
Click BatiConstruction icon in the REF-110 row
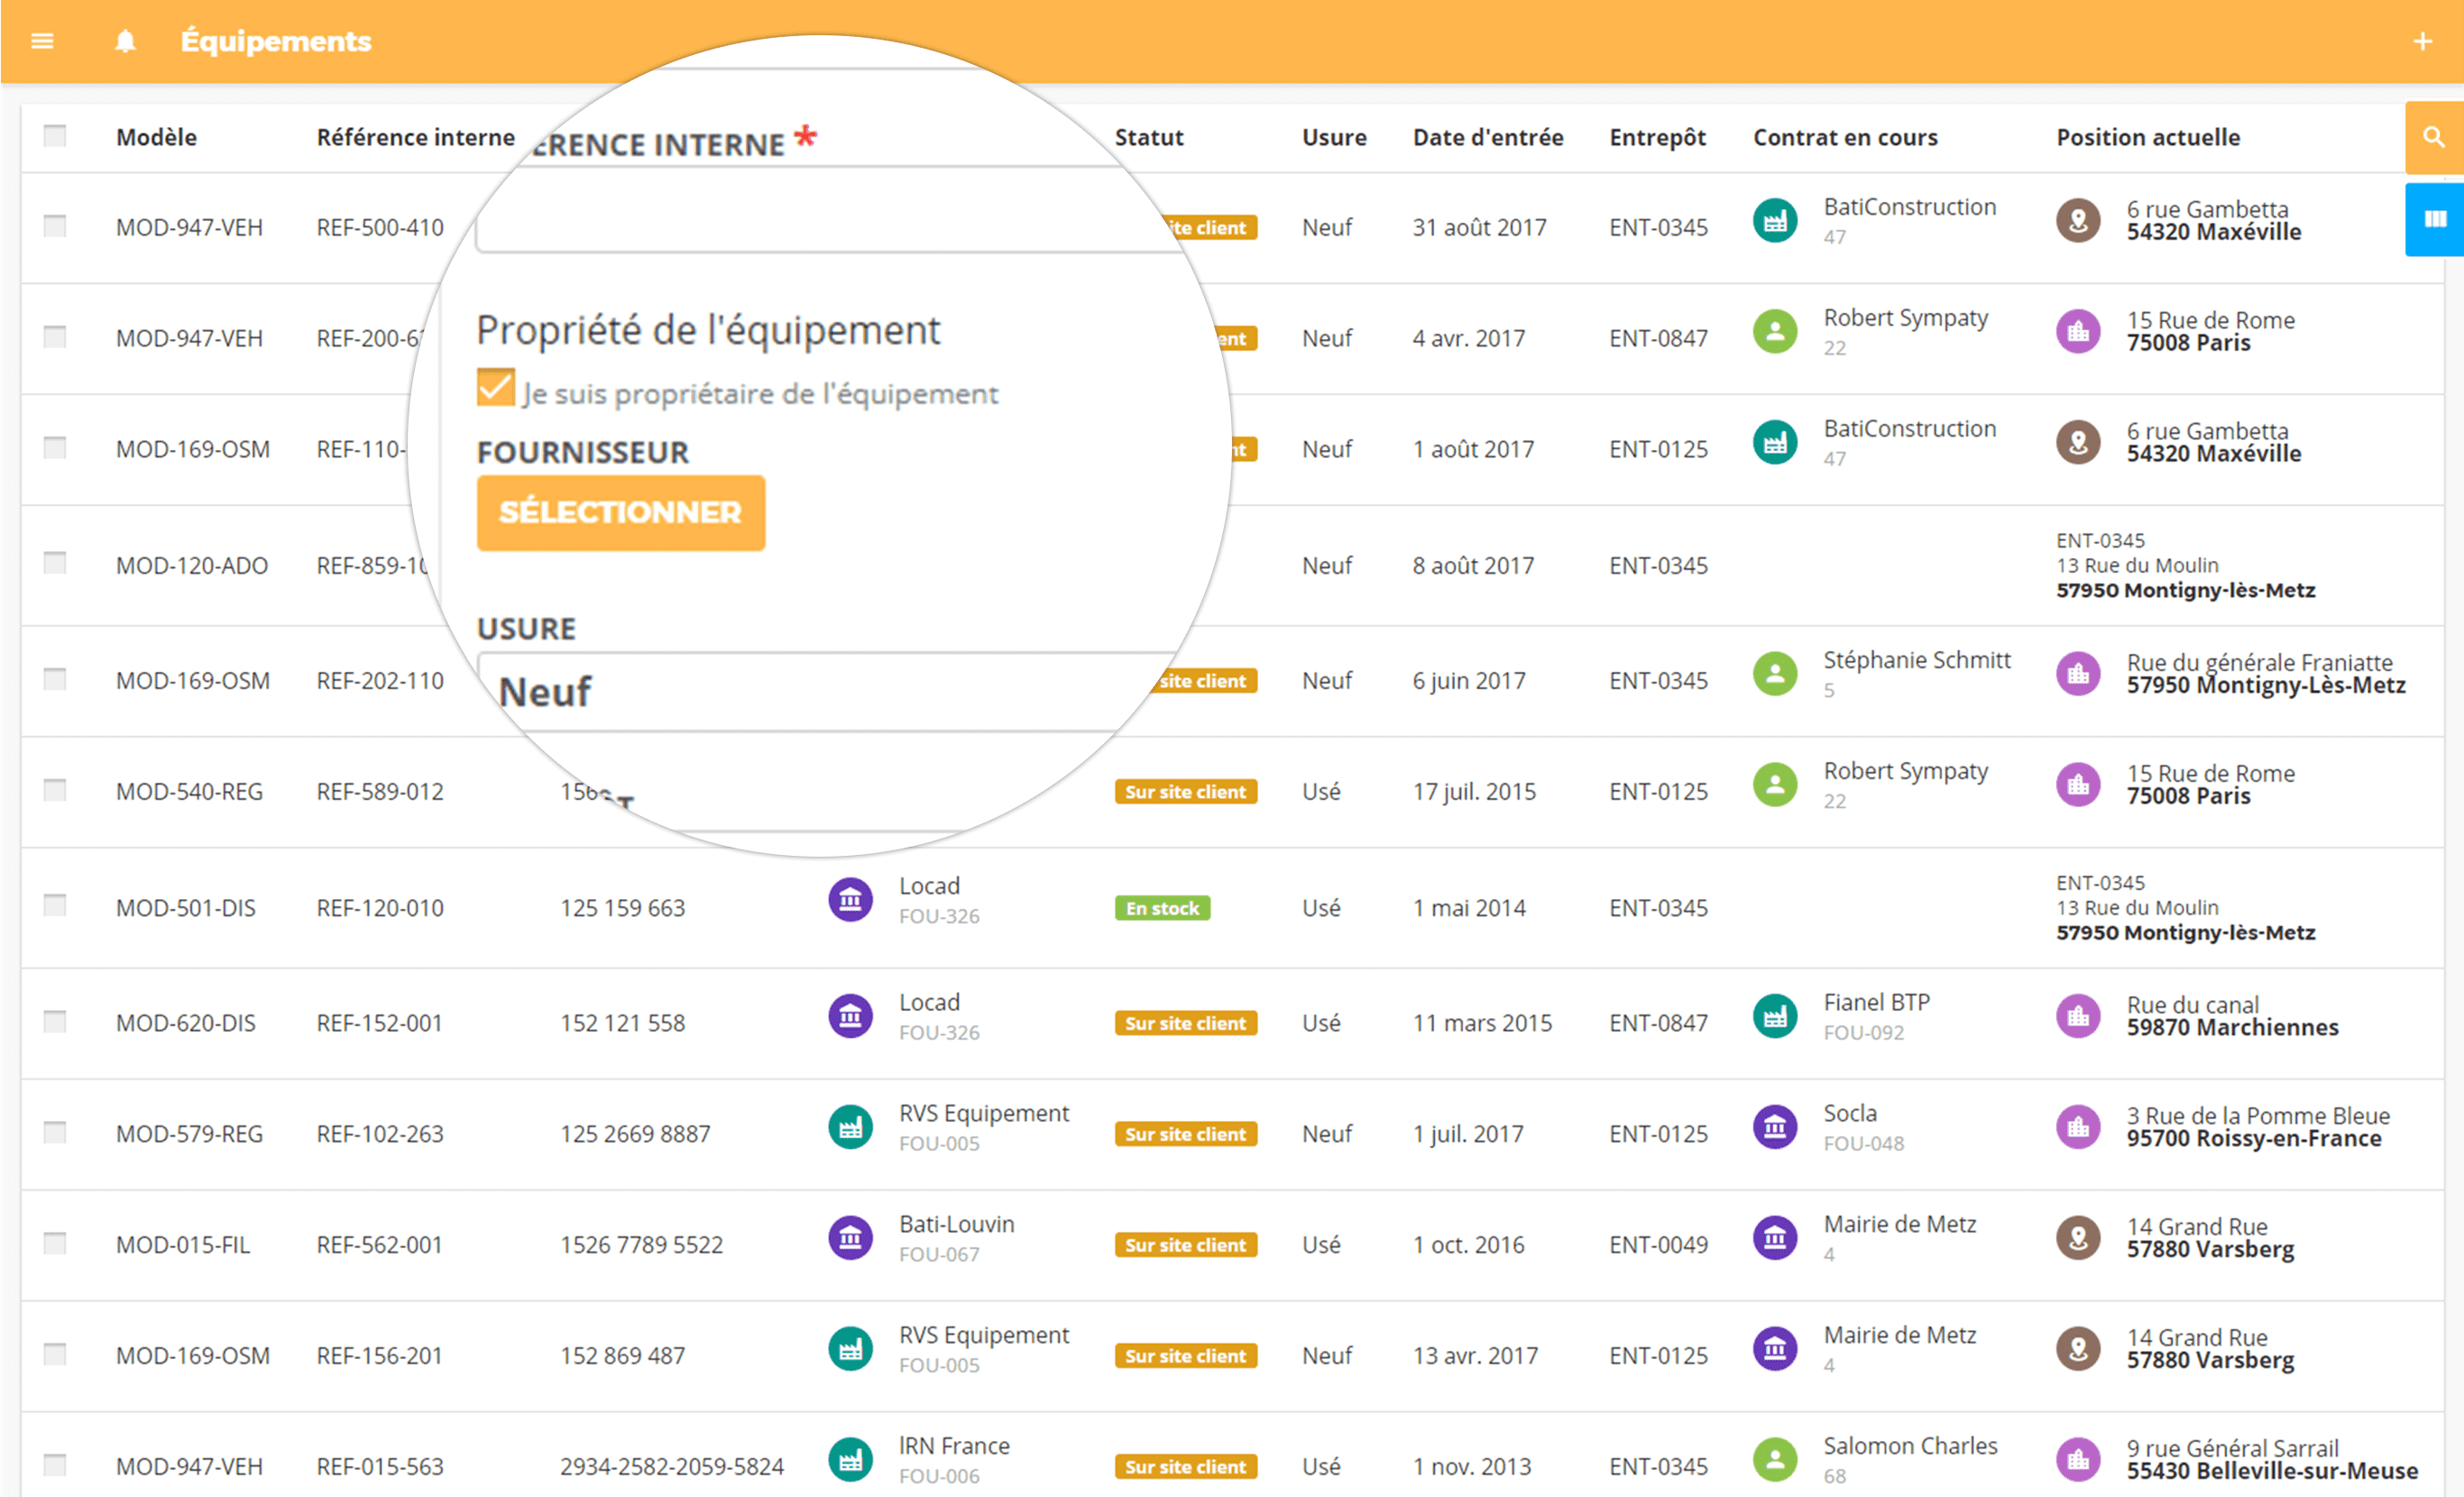click(1775, 442)
